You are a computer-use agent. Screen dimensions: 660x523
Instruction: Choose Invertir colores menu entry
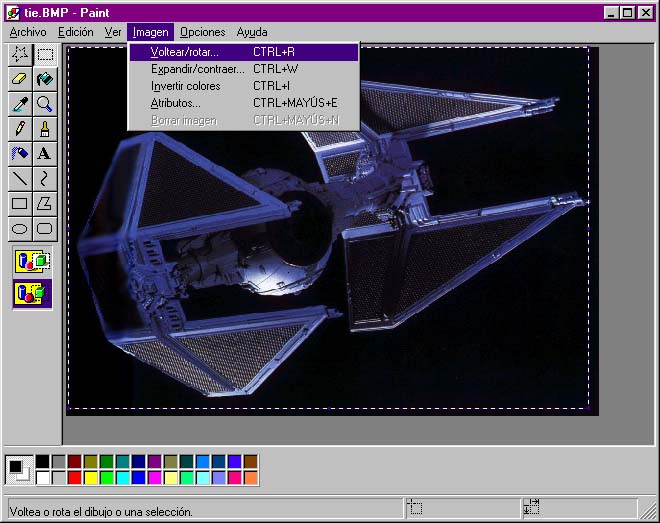pos(244,86)
